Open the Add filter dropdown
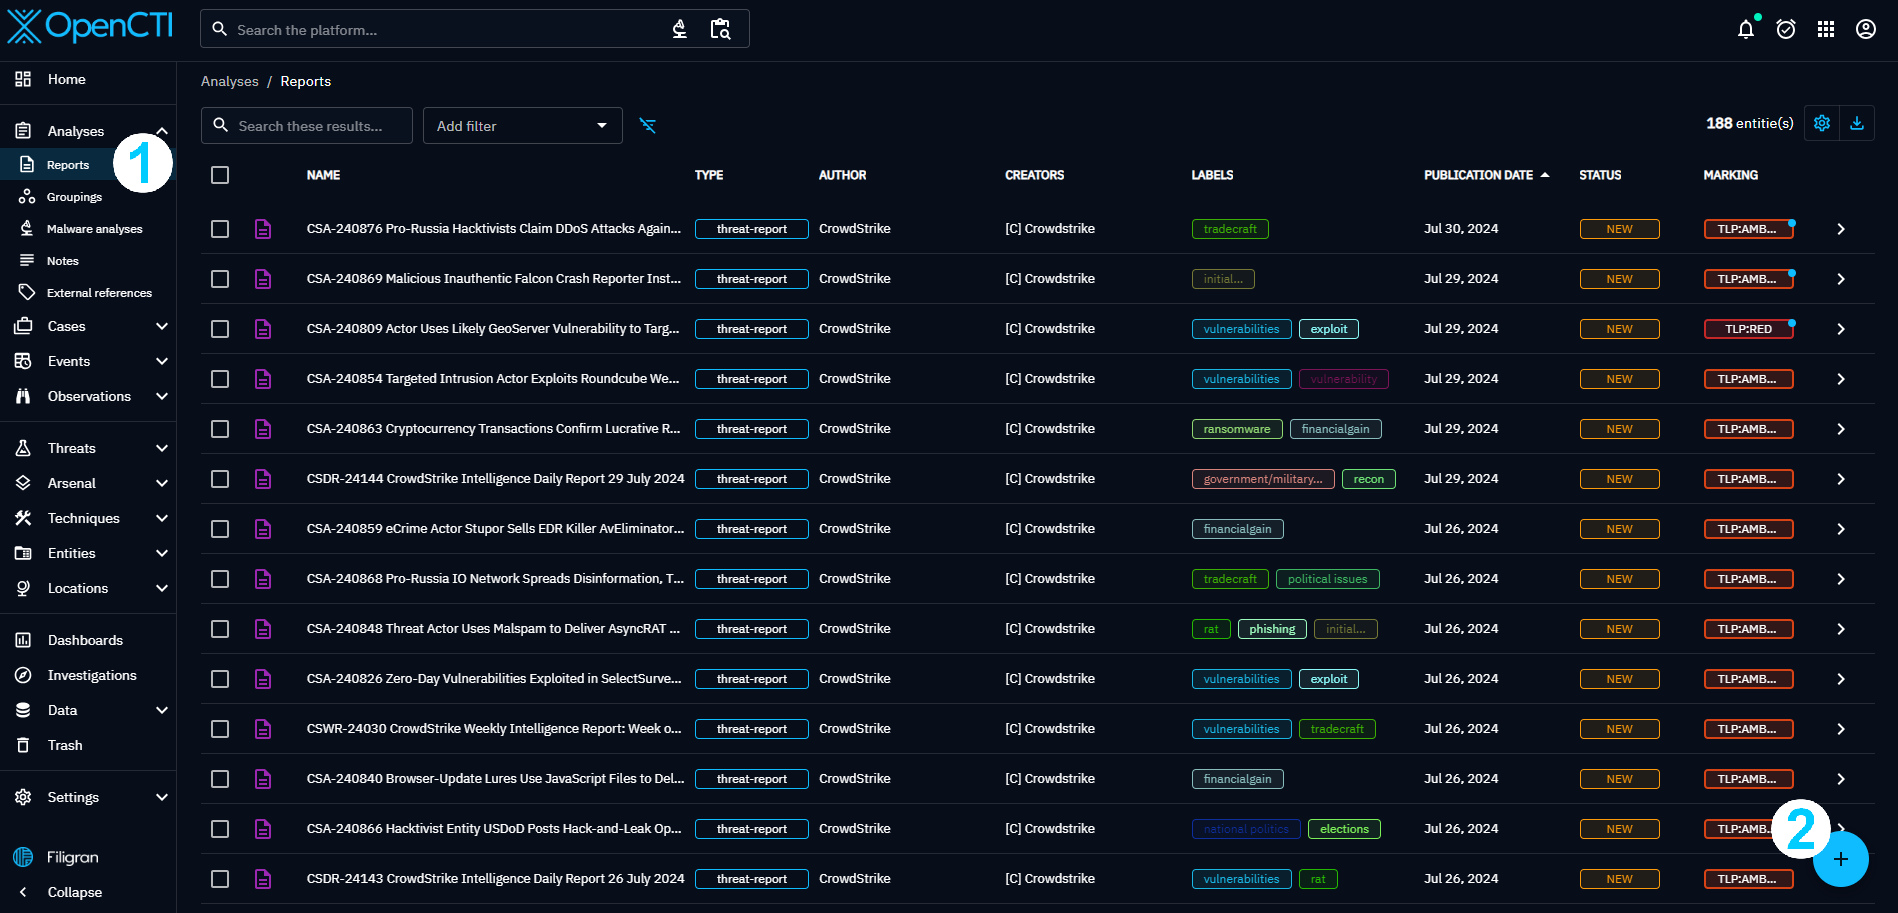 [522, 126]
